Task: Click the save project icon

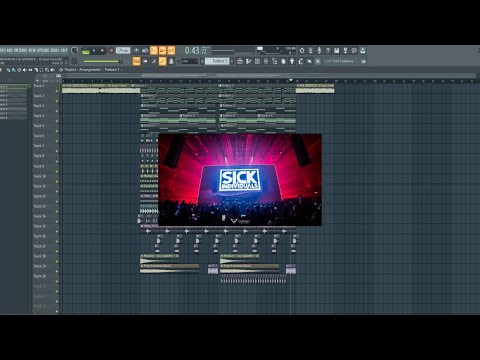Action: pos(336,51)
